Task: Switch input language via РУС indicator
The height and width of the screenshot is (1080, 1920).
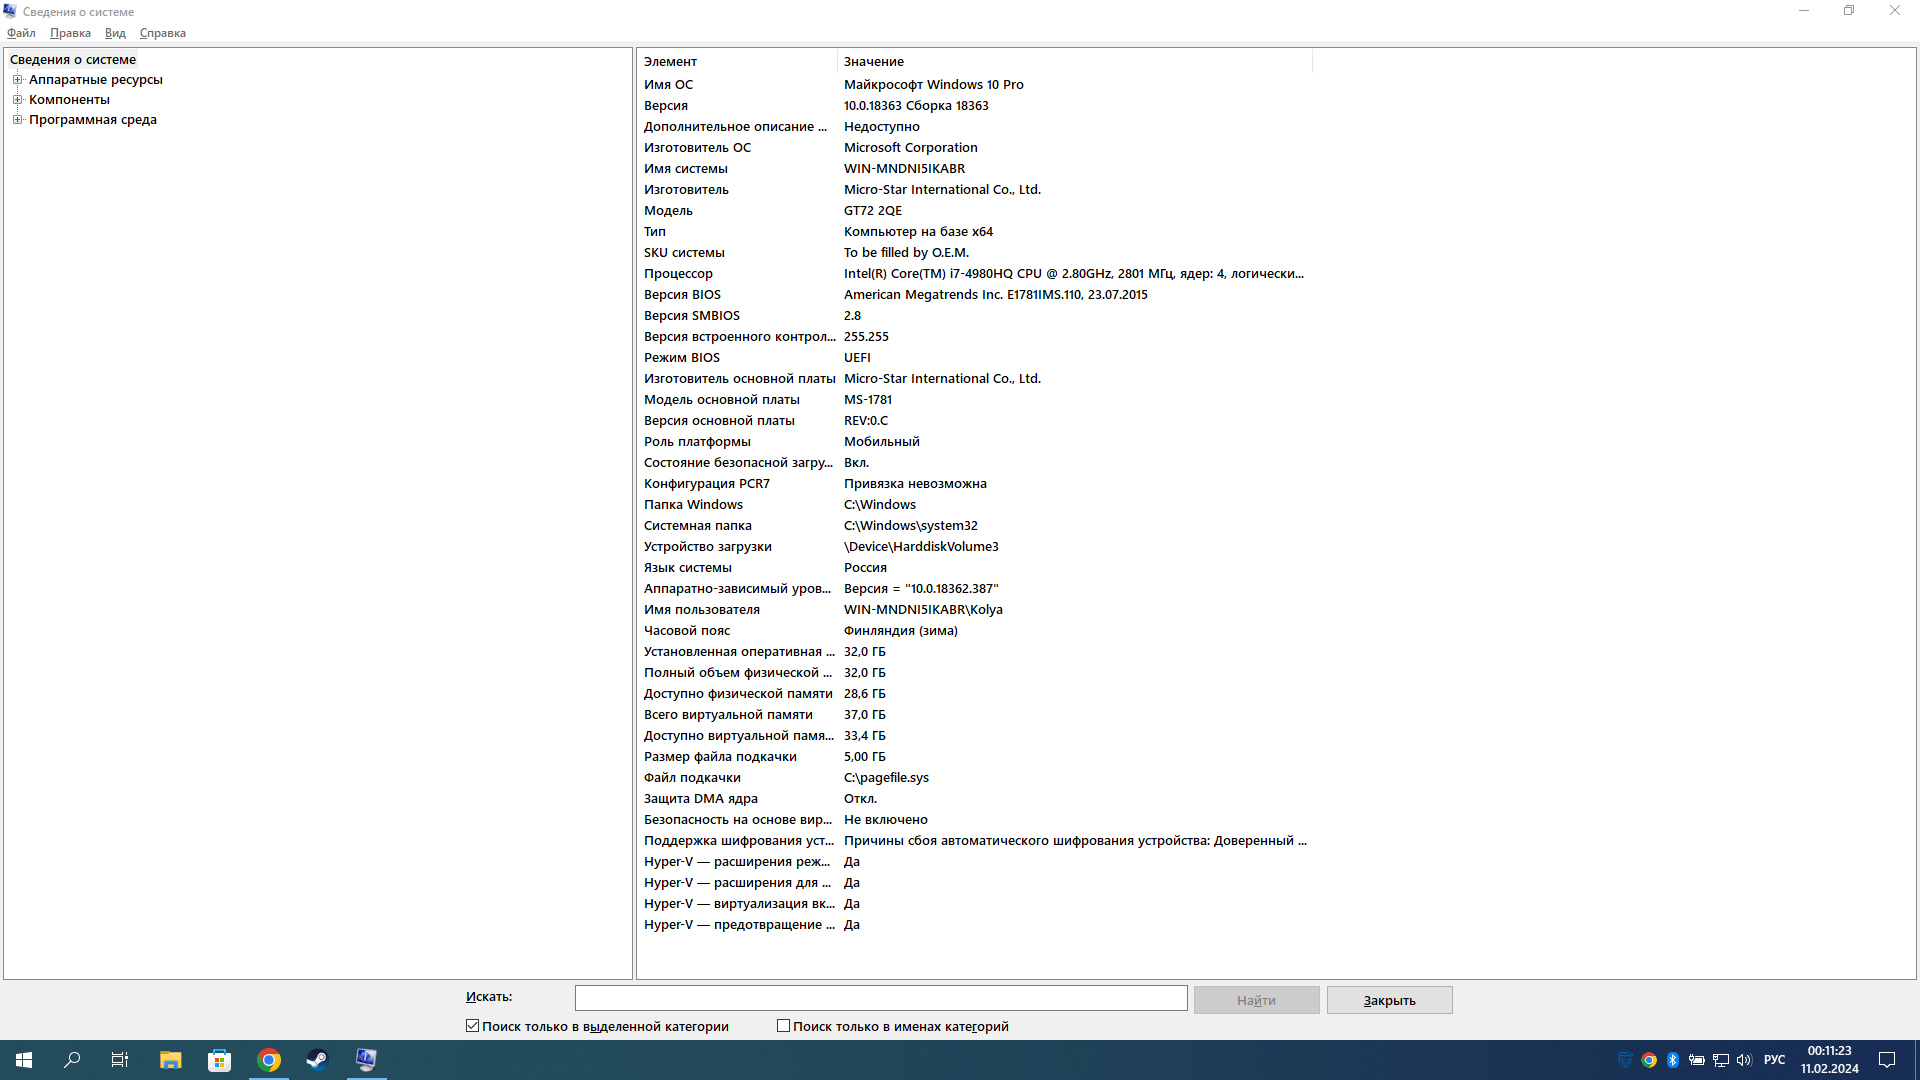Action: [1775, 1060]
